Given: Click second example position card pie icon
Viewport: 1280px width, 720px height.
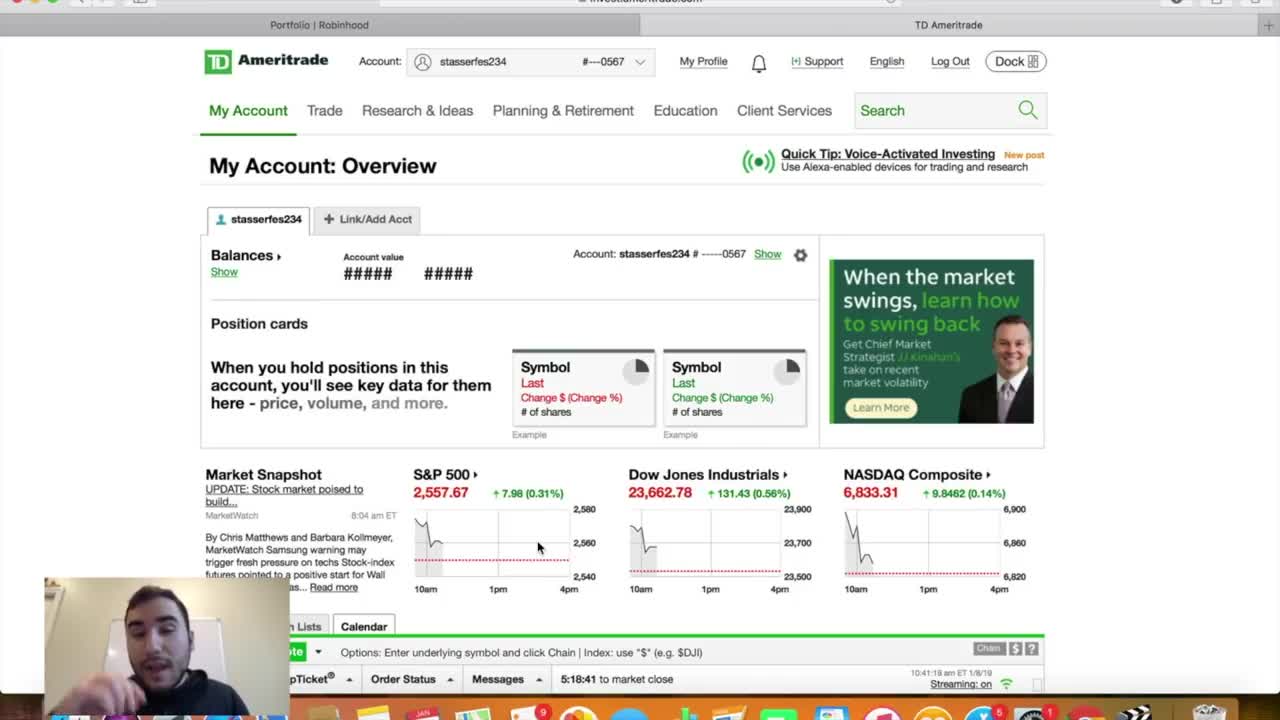Looking at the screenshot, I should 787,372.
